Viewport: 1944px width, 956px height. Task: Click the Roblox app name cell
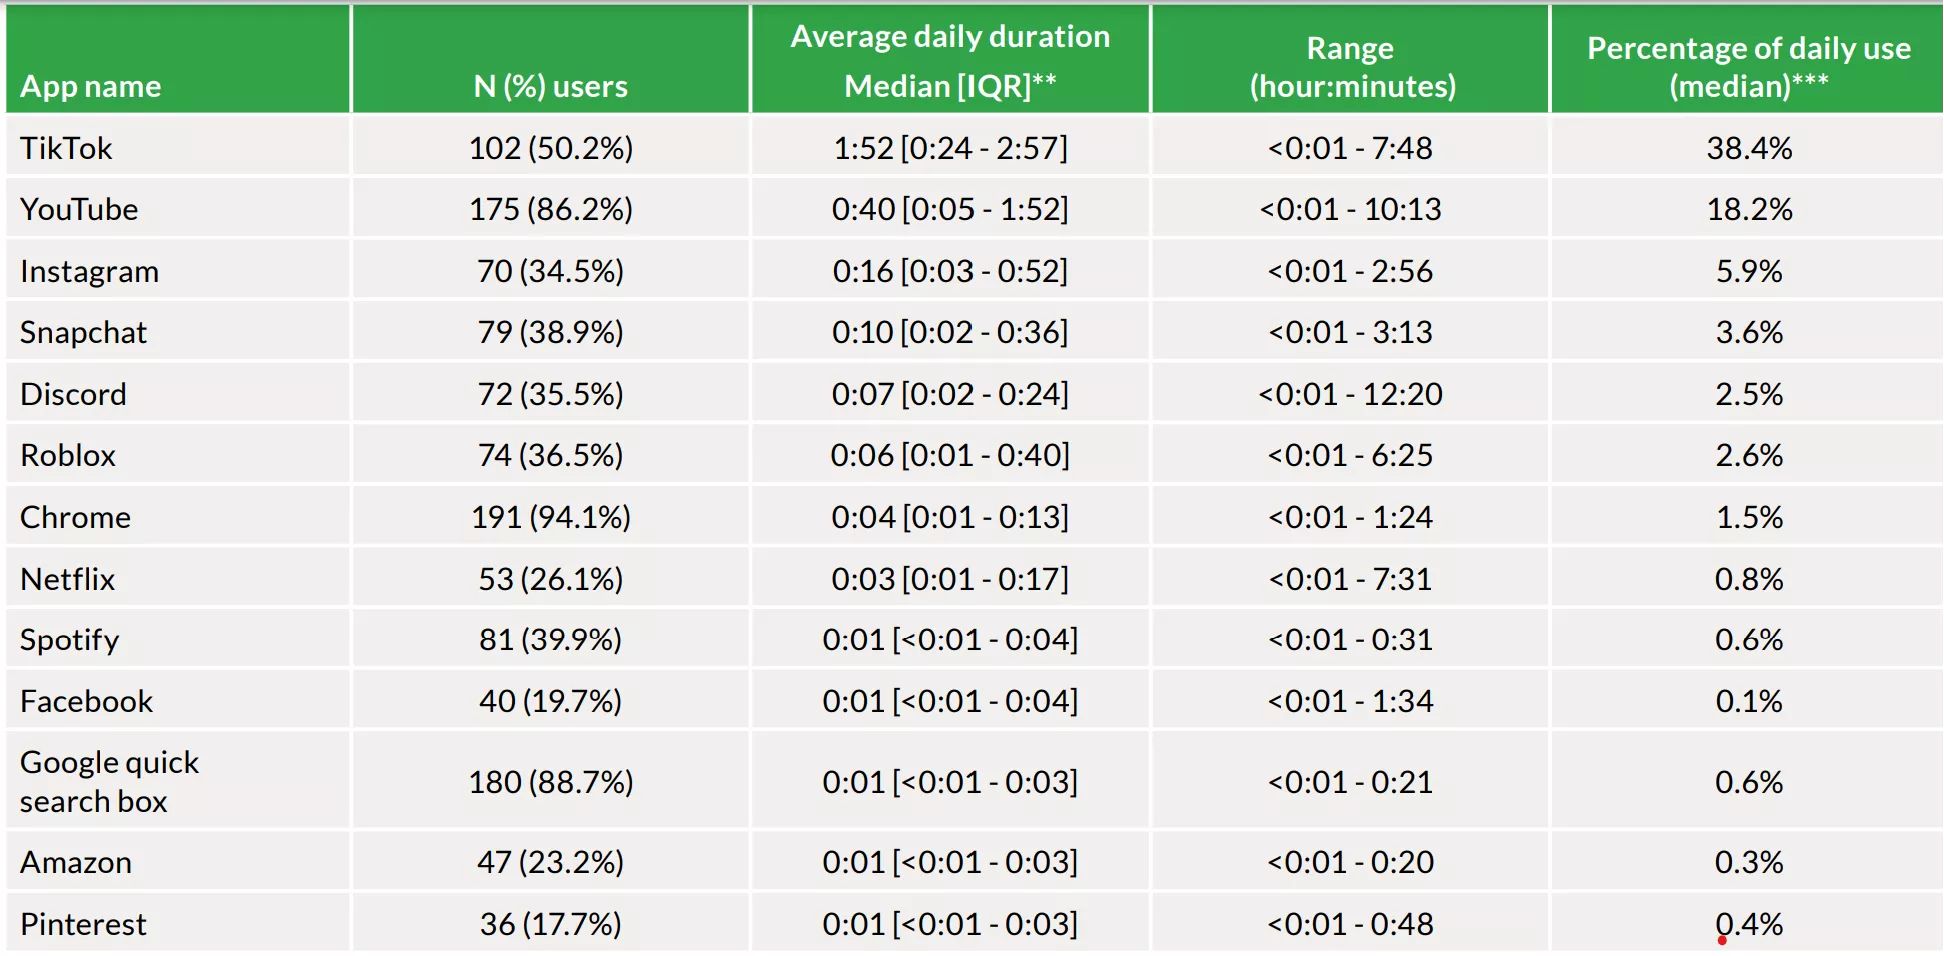tap(68, 455)
